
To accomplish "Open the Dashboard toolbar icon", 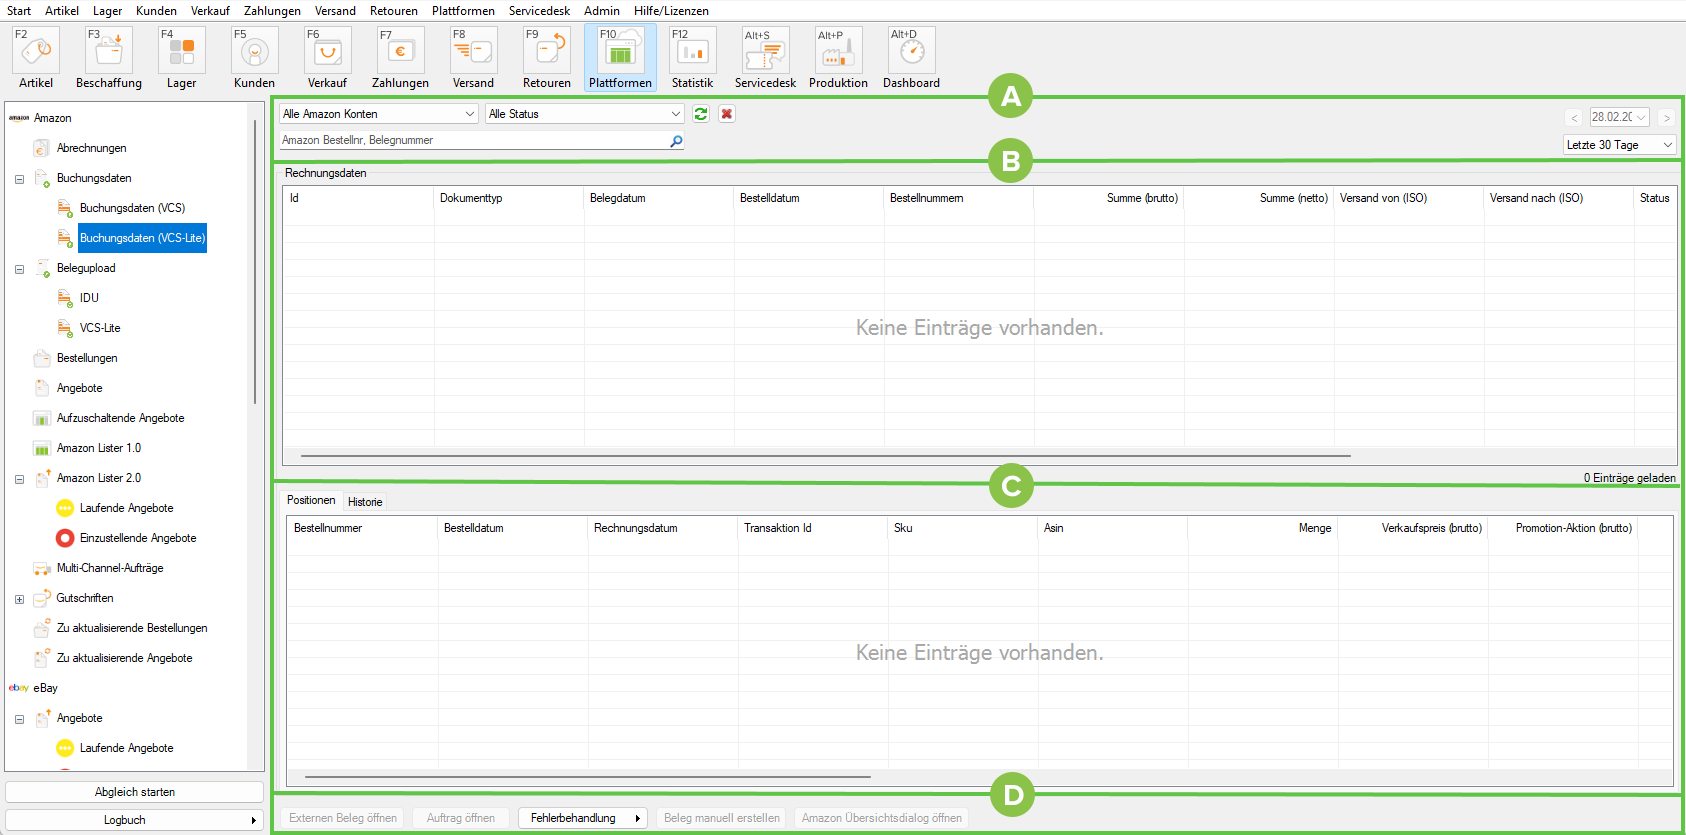I will (x=911, y=58).
